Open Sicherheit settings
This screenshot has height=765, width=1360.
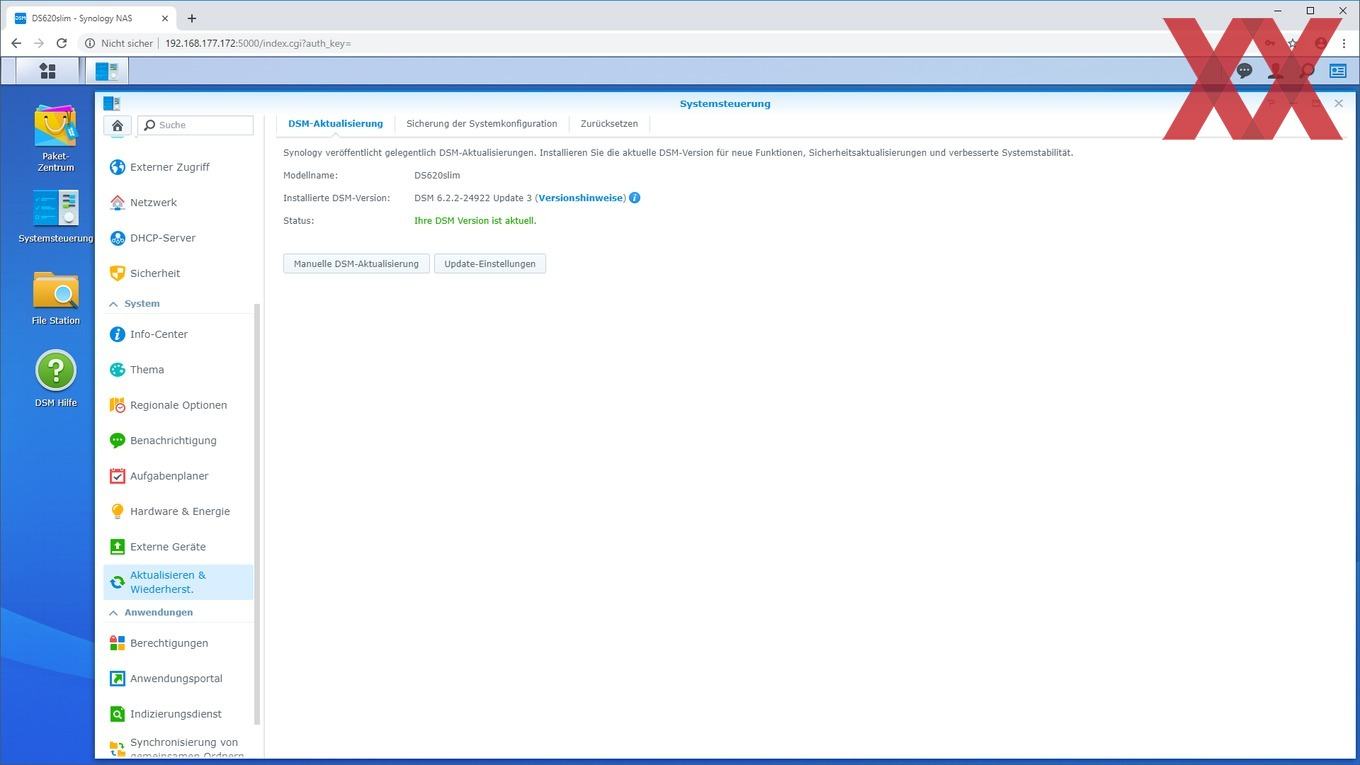[x=178, y=273]
